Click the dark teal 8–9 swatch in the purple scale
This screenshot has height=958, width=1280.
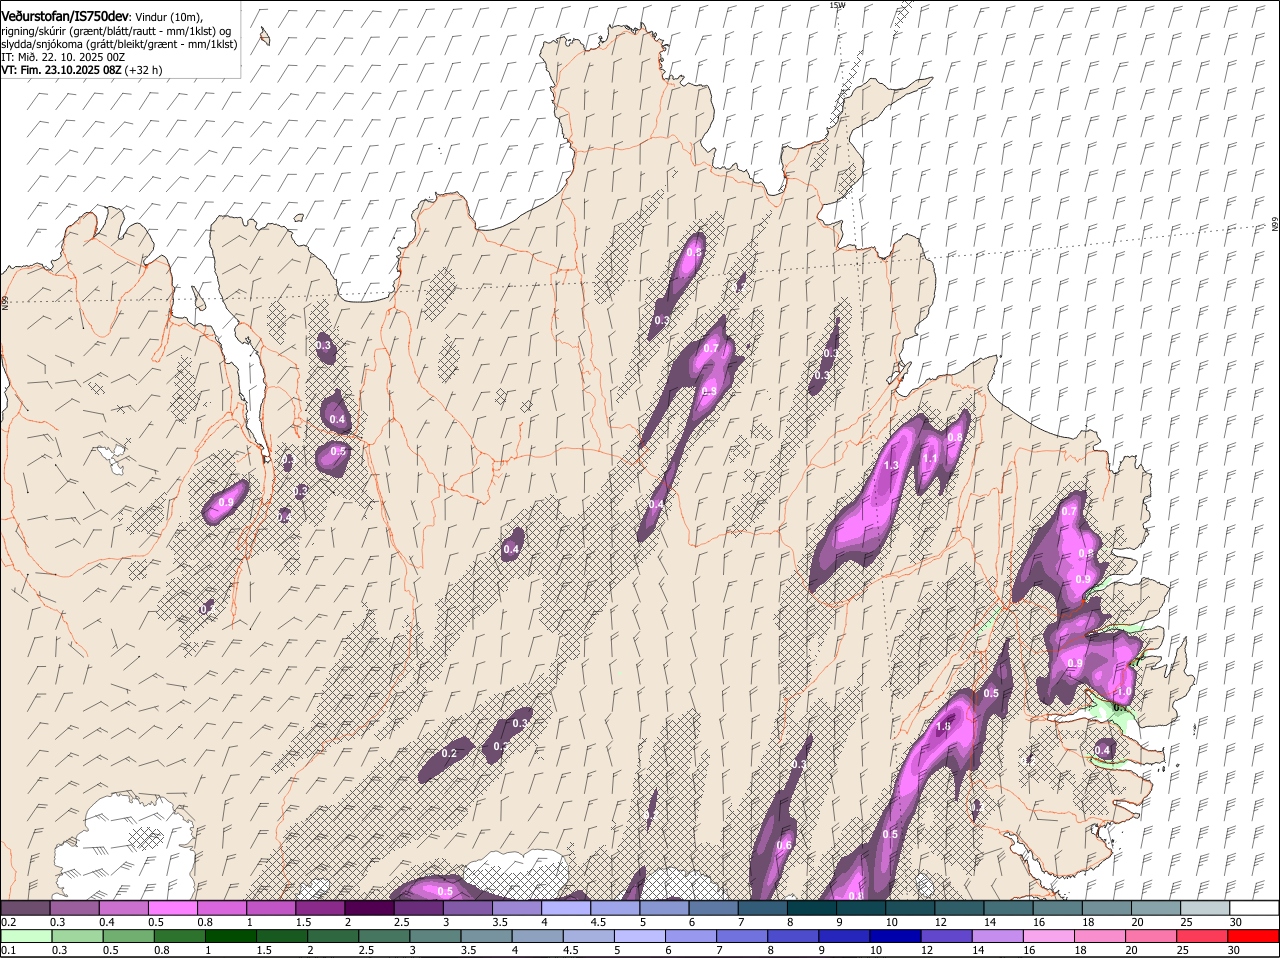[x=812, y=908]
